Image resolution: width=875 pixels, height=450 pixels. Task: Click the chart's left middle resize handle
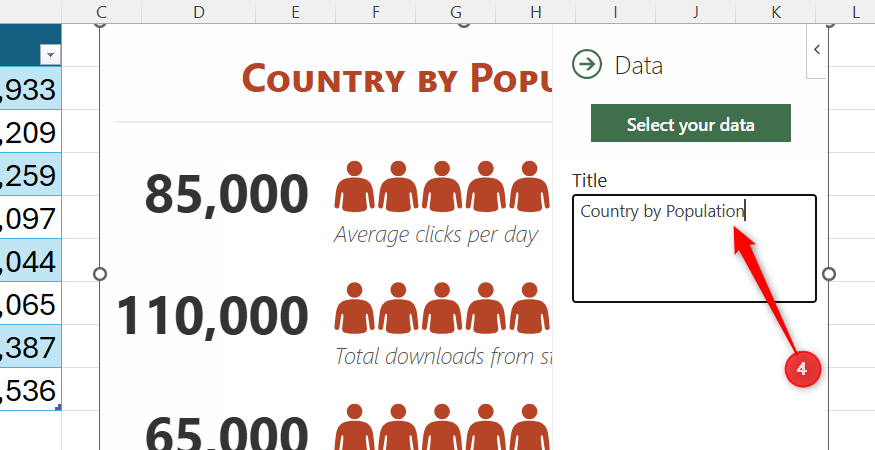point(100,274)
